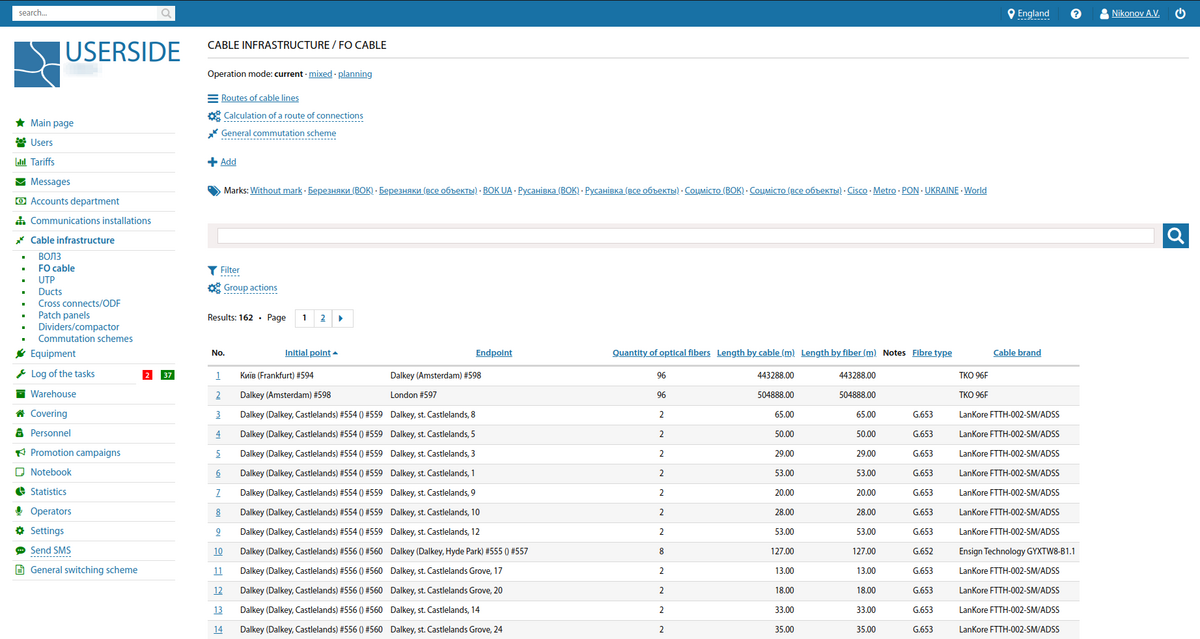Click the USERSIDE logo
Image resolution: width=1200 pixels, height=639 pixels.
click(97, 64)
